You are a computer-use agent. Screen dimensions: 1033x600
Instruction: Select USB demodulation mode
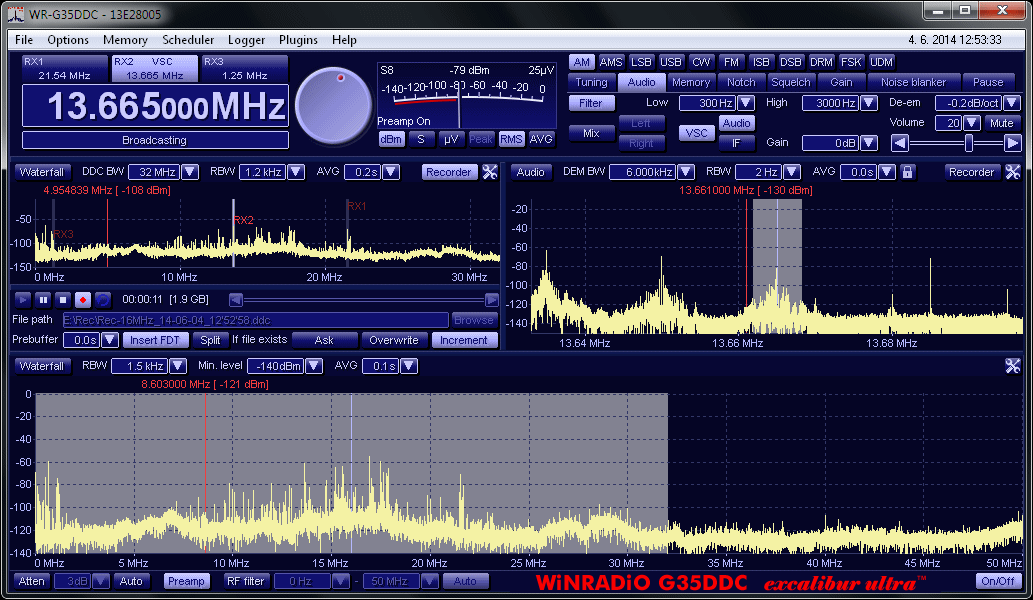pyautogui.click(x=671, y=62)
